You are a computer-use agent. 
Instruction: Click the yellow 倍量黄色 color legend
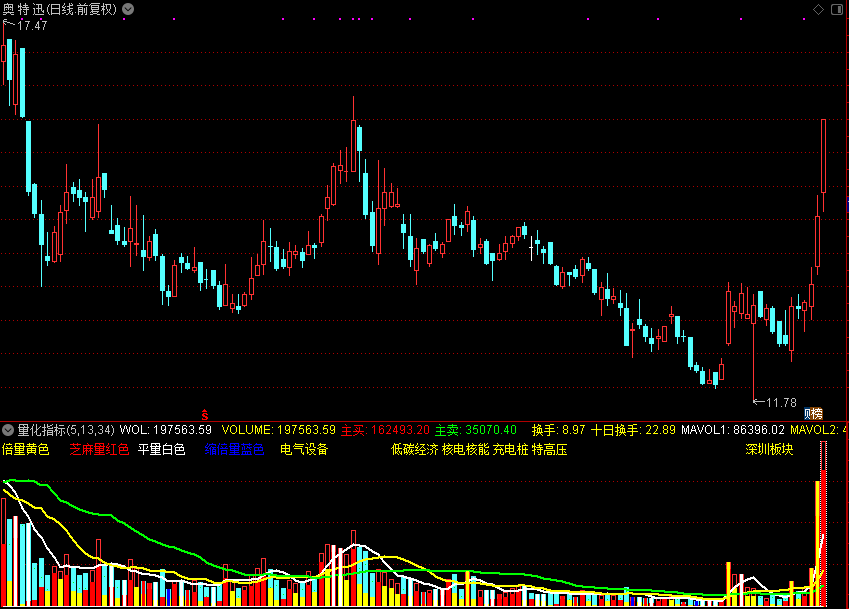(25, 450)
